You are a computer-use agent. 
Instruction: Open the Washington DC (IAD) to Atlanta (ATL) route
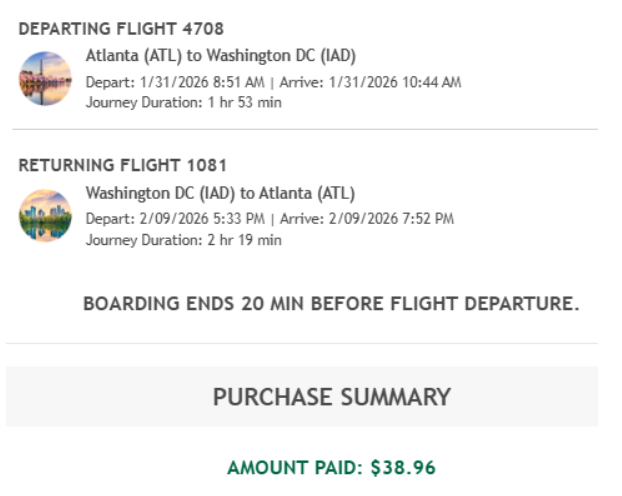pyautogui.click(x=220, y=193)
